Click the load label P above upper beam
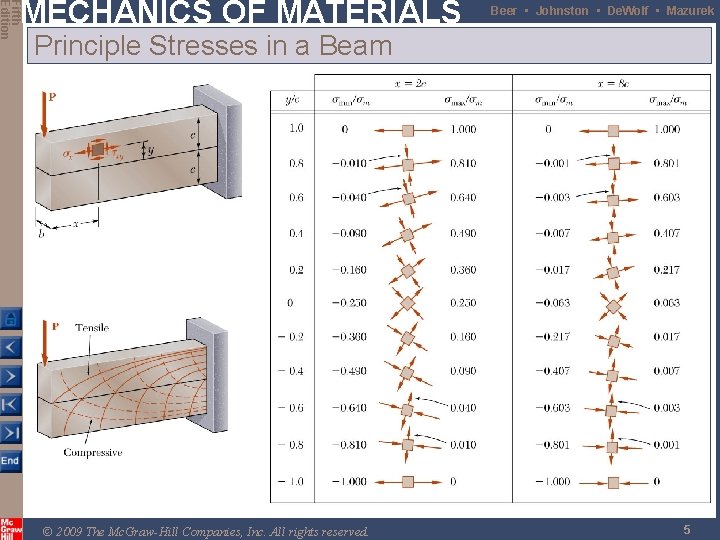 click(x=52, y=97)
